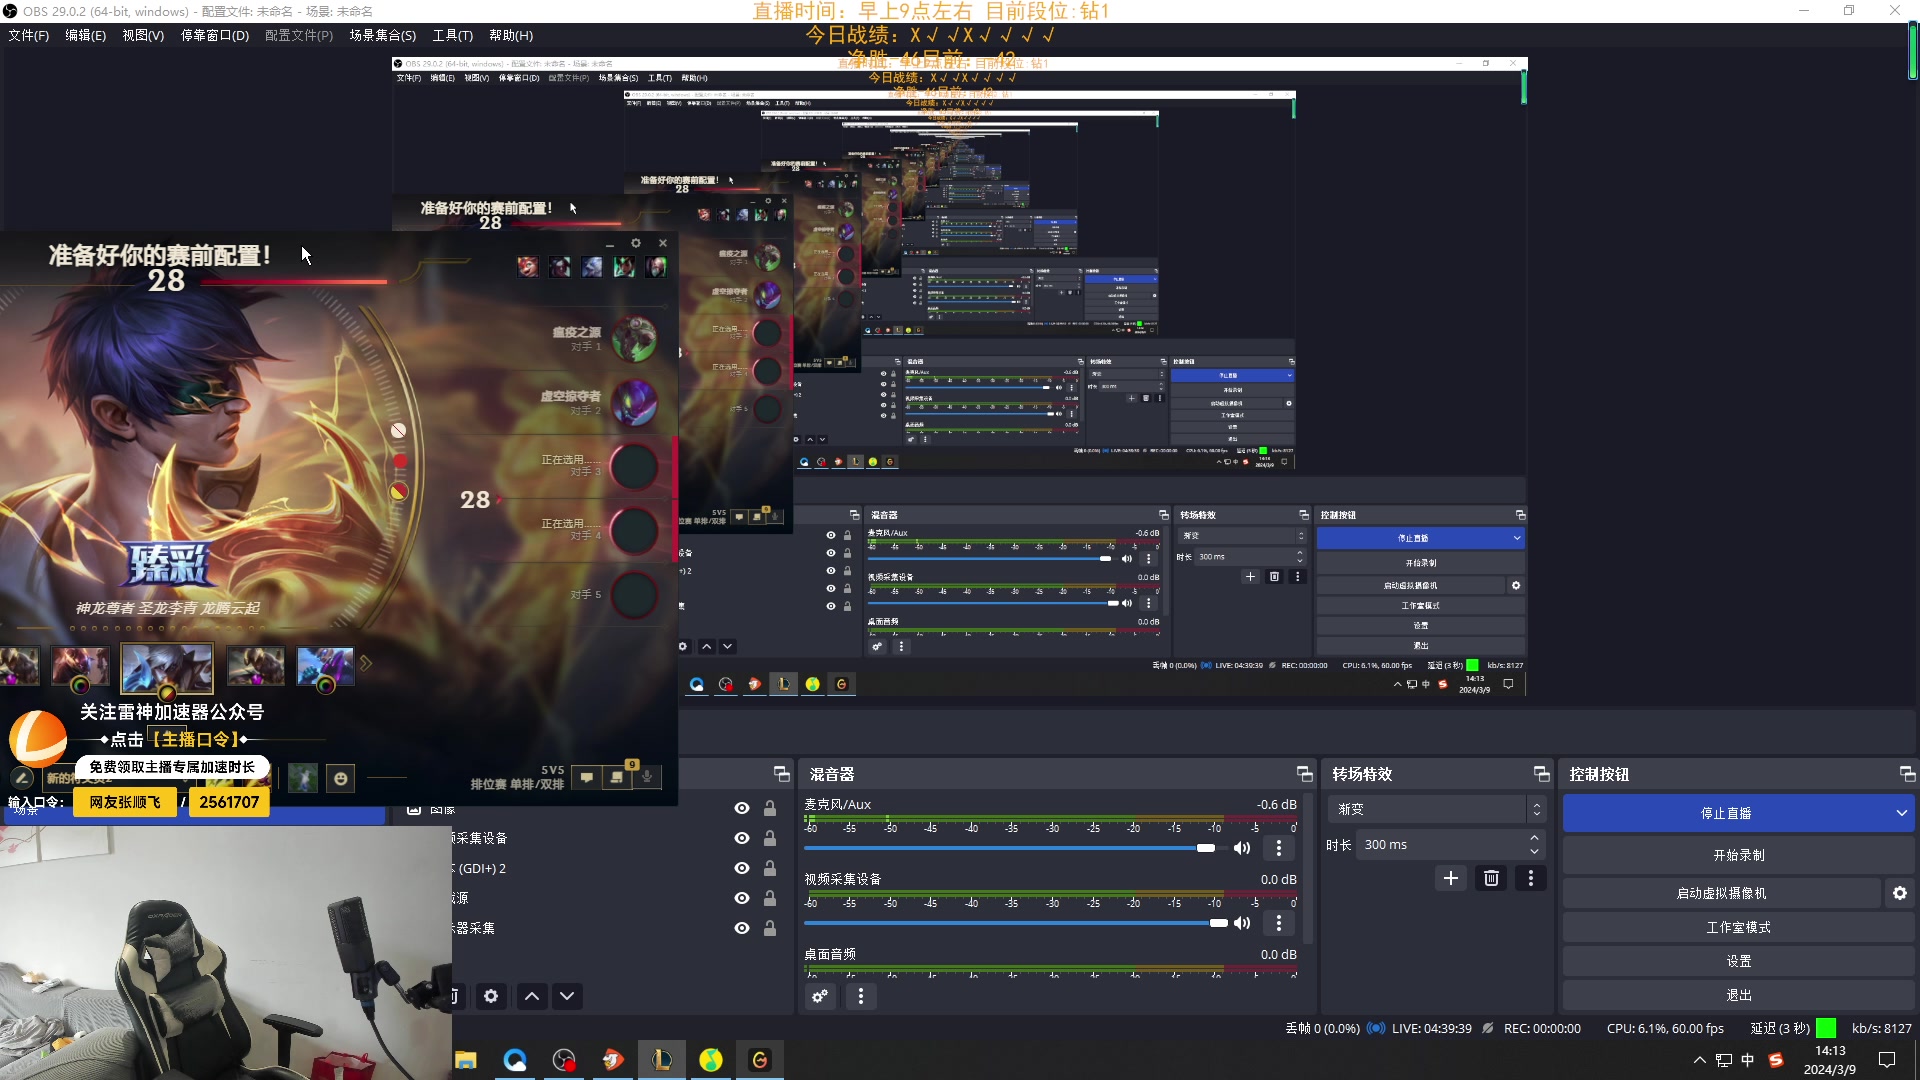This screenshot has width=1920, height=1080.
Task: Open the 帮助(H) menu
Action: 511,35
